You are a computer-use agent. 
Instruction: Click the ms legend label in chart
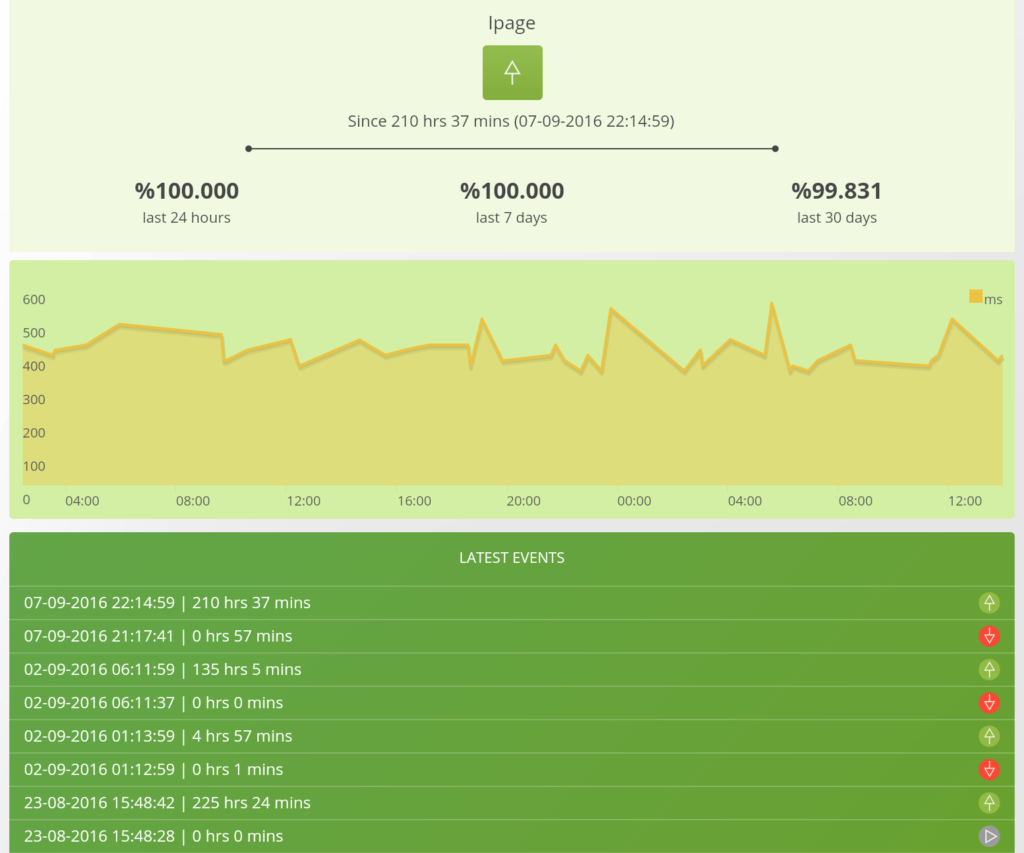click(x=993, y=299)
